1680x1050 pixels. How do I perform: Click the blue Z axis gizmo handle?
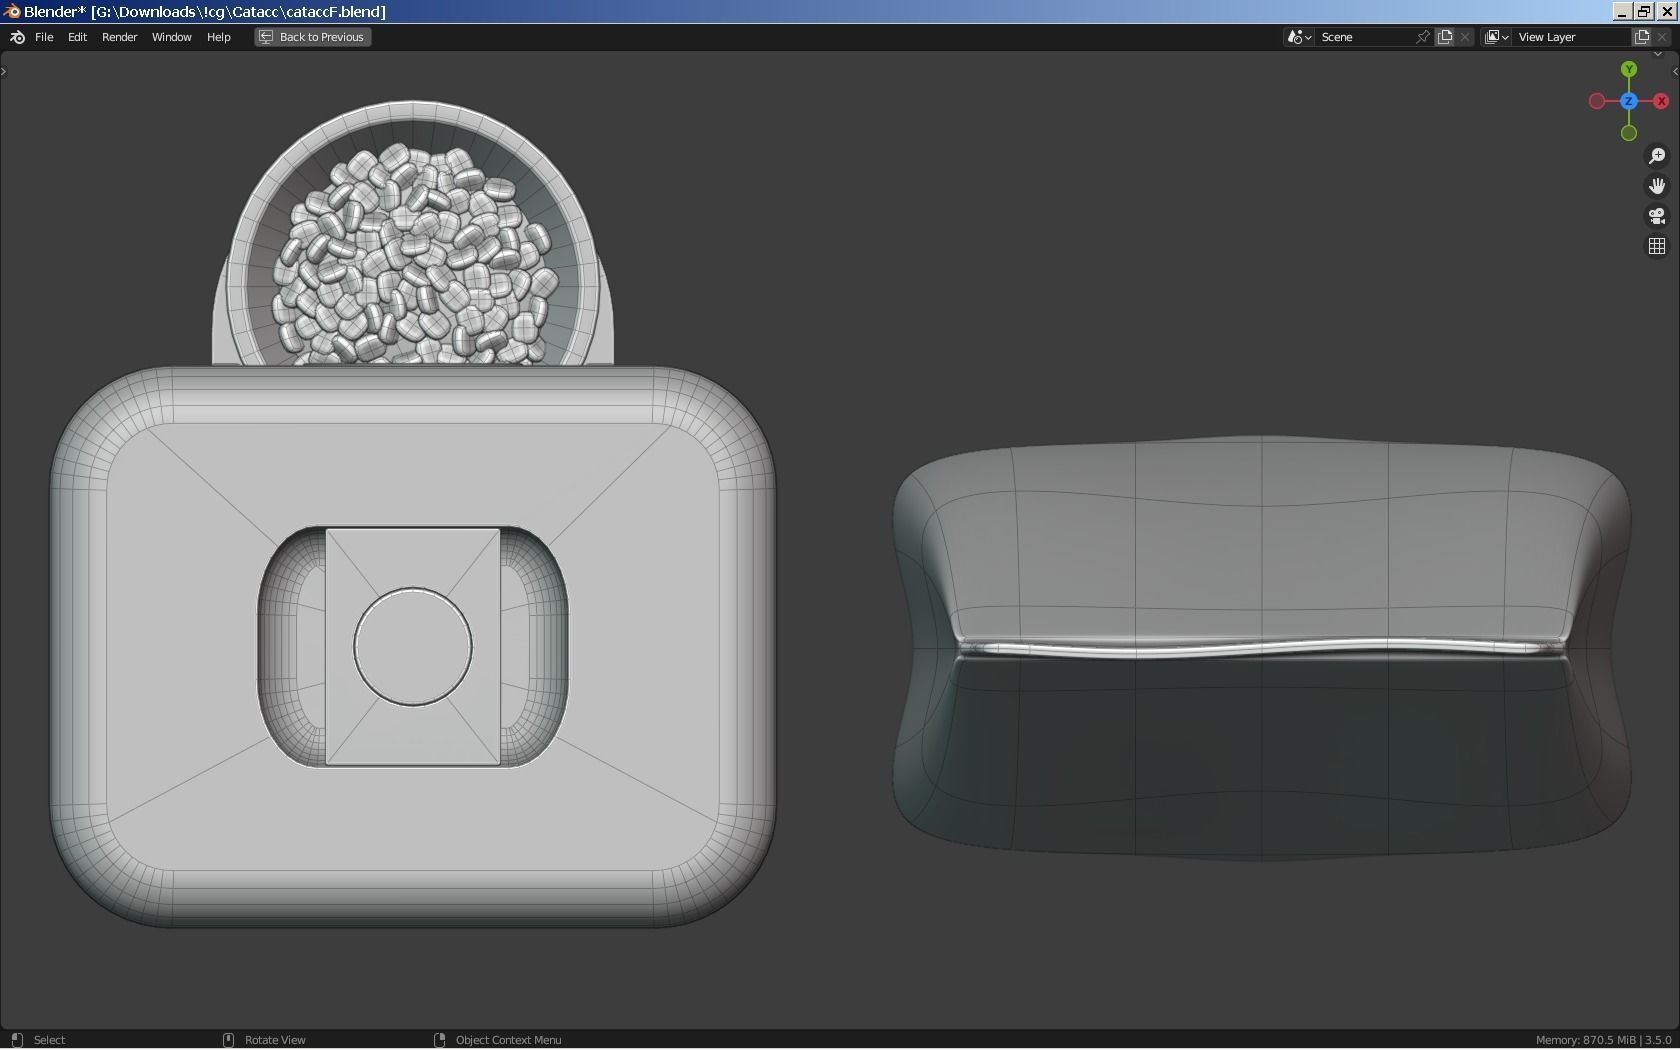pyautogui.click(x=1629, y=101)
